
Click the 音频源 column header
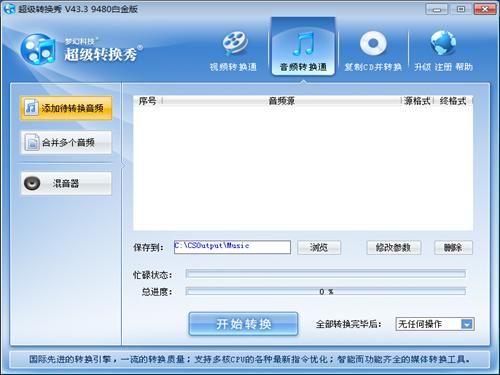[x=282, y=101]
